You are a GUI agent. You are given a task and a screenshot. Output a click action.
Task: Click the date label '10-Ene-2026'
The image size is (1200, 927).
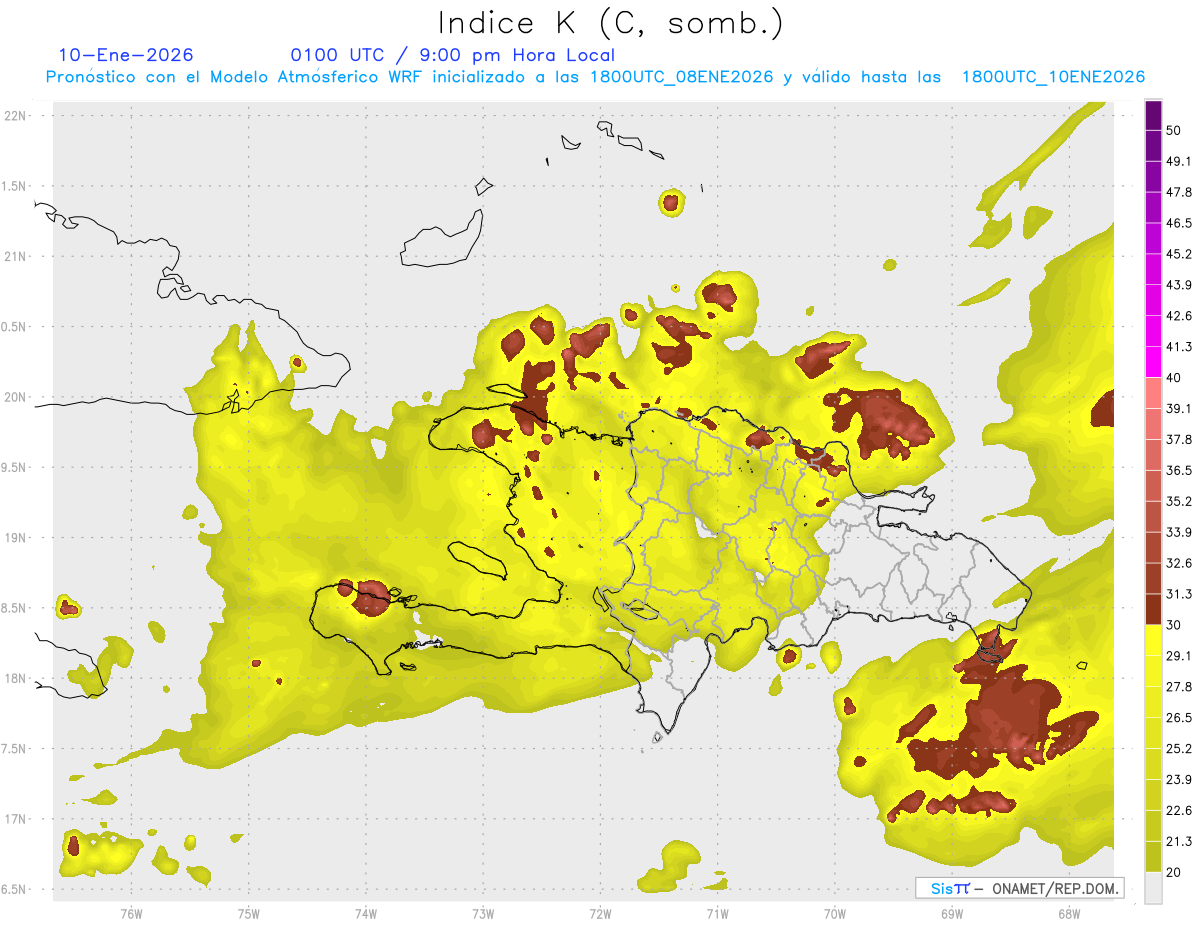pyautogui.click(x=126, y=55)
